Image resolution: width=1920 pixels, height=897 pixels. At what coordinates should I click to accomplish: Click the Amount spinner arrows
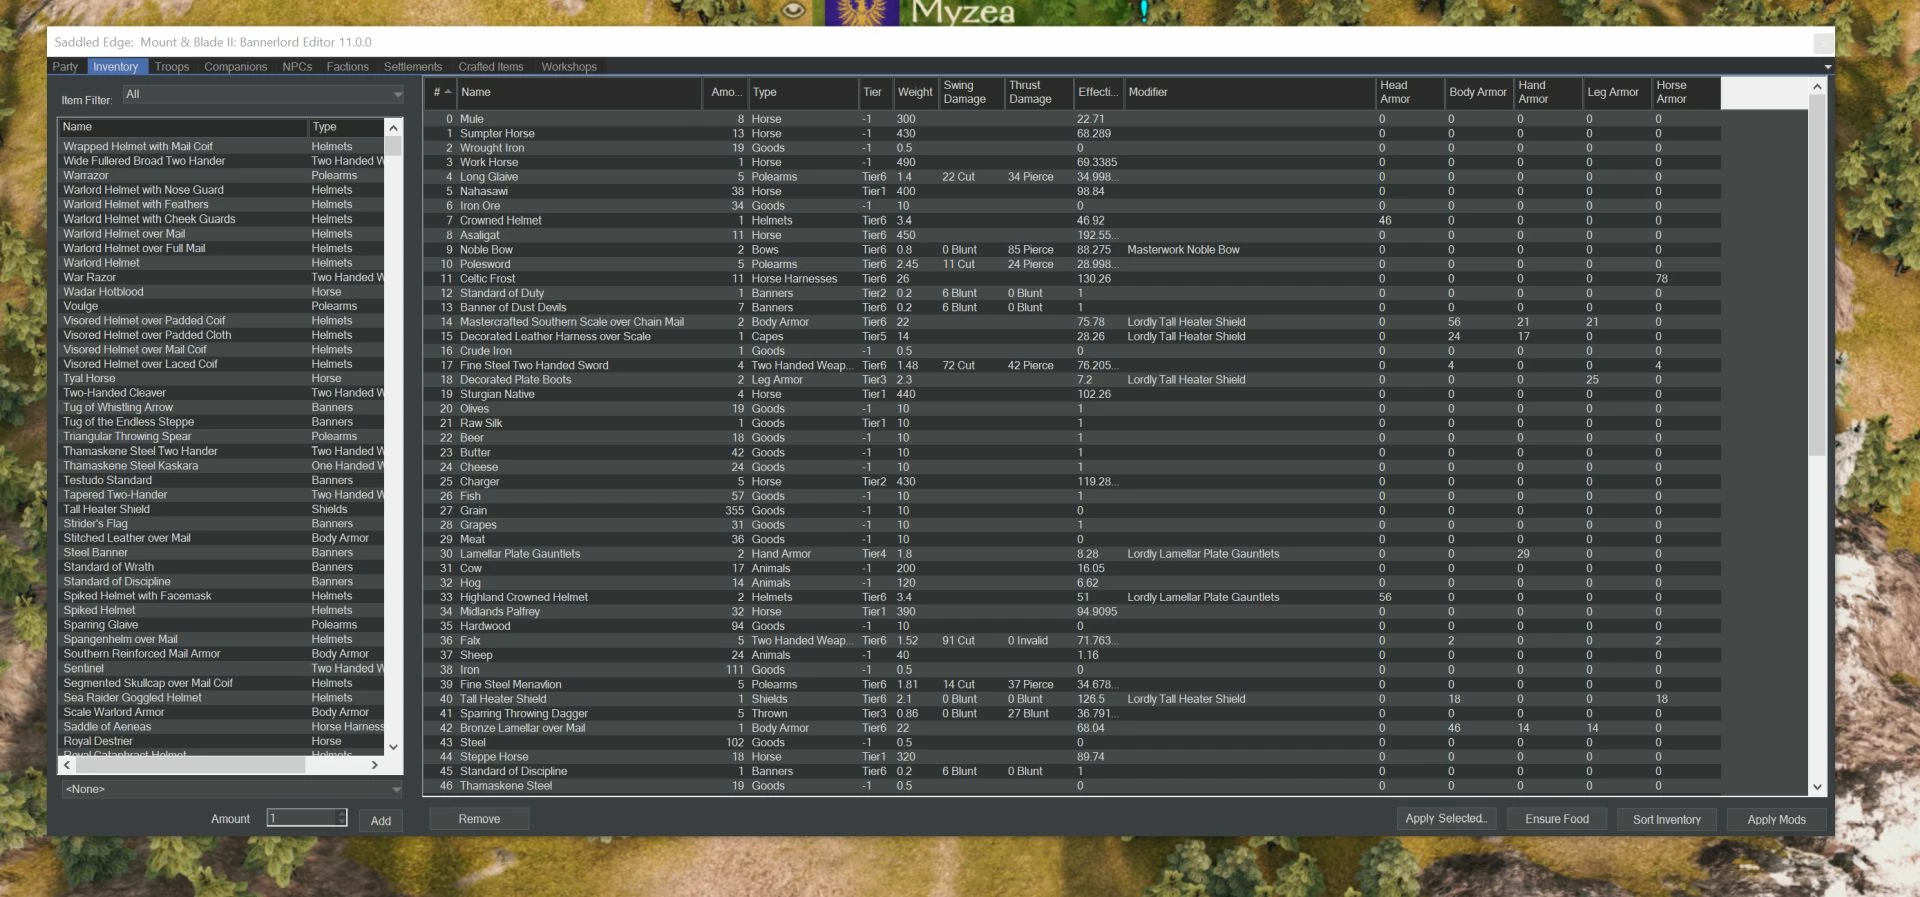pyautogui.click(x=342, y=818)
